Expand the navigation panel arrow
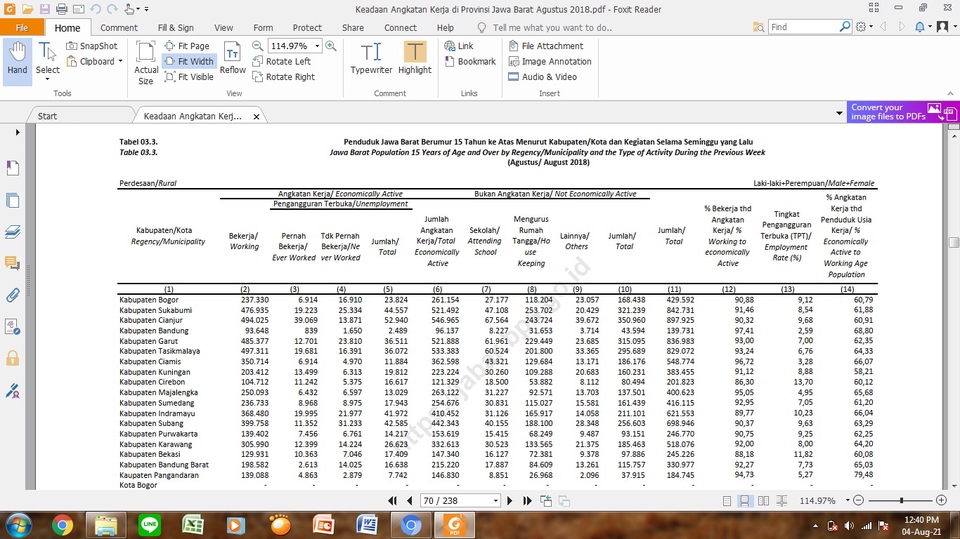Viewport: 960px width, 539px height. tap(17, 132)
